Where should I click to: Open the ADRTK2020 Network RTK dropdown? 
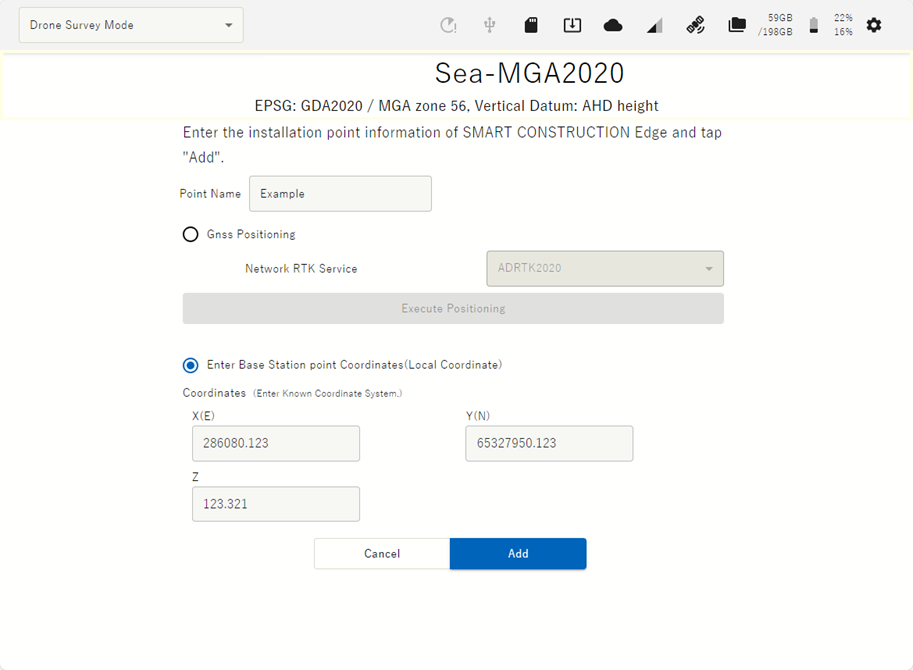[x=605, y=268]
